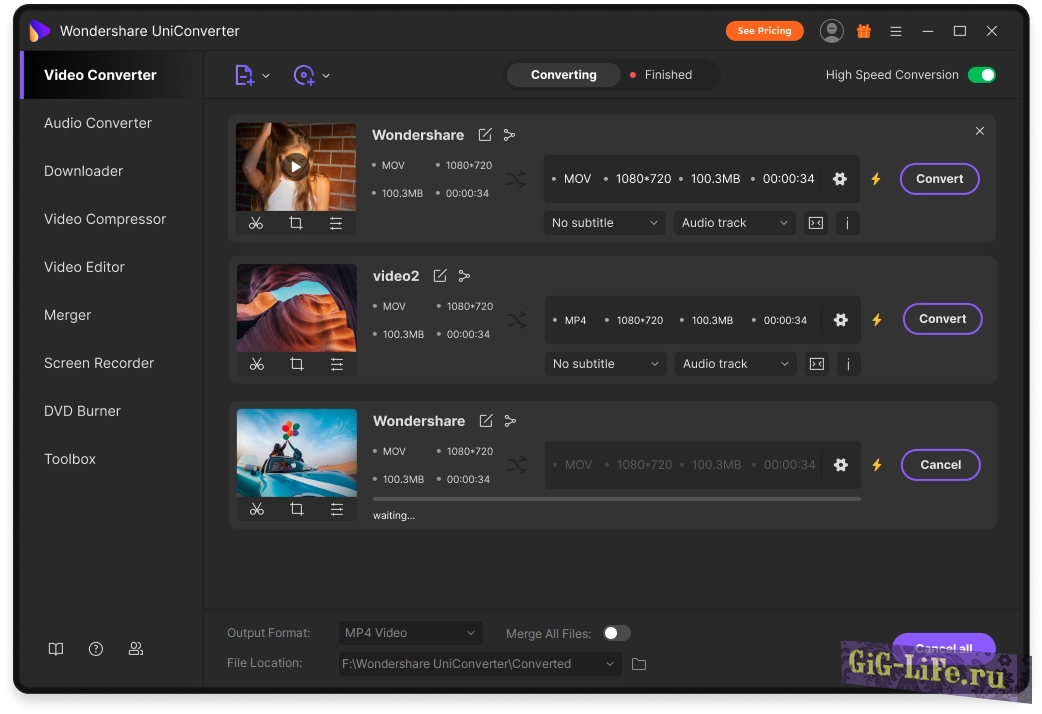Open the output folder icon beside File Location
1042x714 pixels.
point(639,664)
